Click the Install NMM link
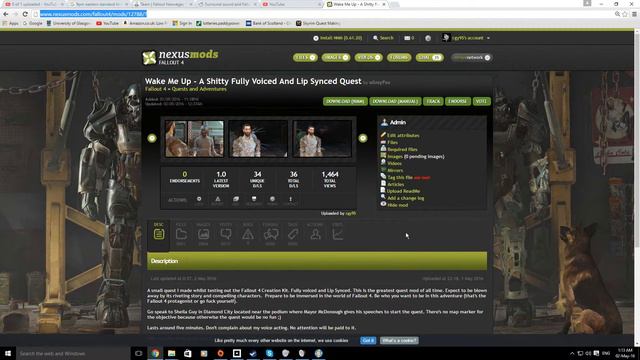Screen dimensions: 640x360 tap(338, 38)
